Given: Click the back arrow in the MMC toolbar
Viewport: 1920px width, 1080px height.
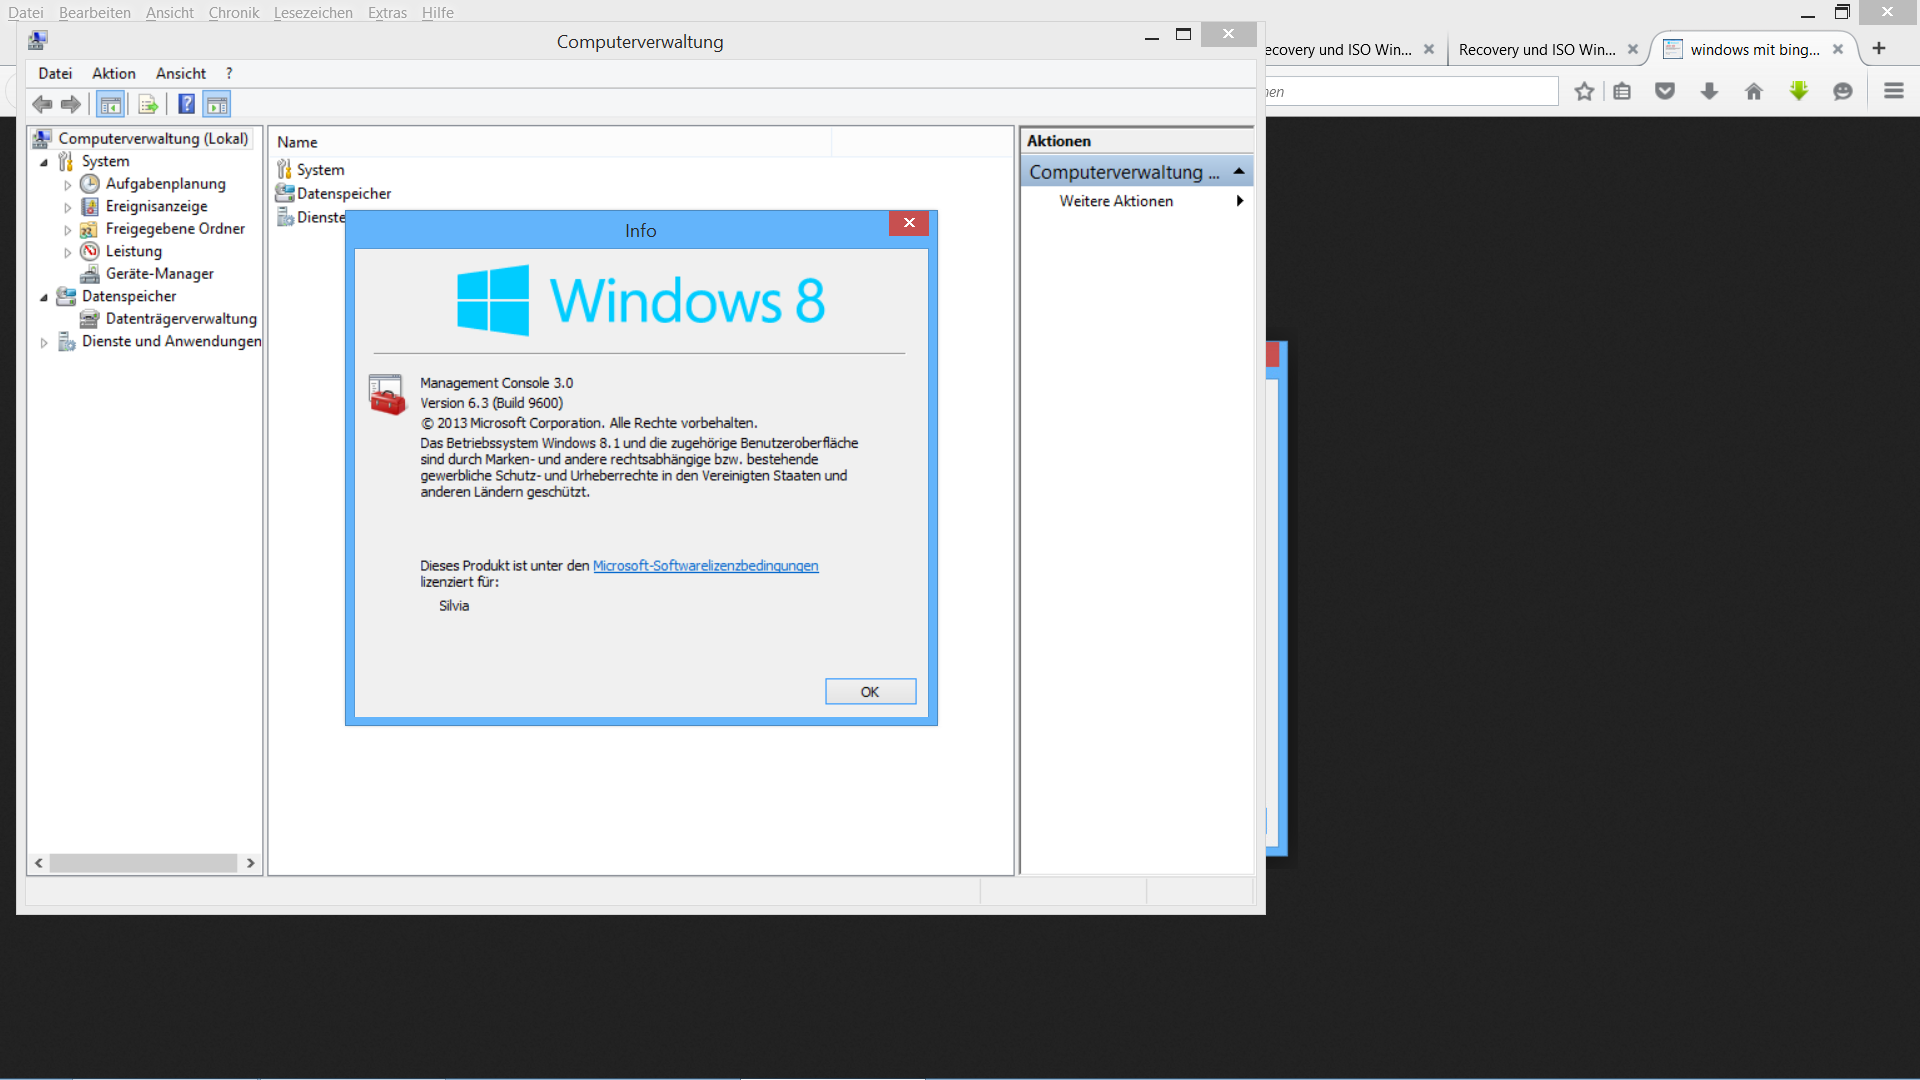Looking at the screenshot, I should tap(42, 104).
